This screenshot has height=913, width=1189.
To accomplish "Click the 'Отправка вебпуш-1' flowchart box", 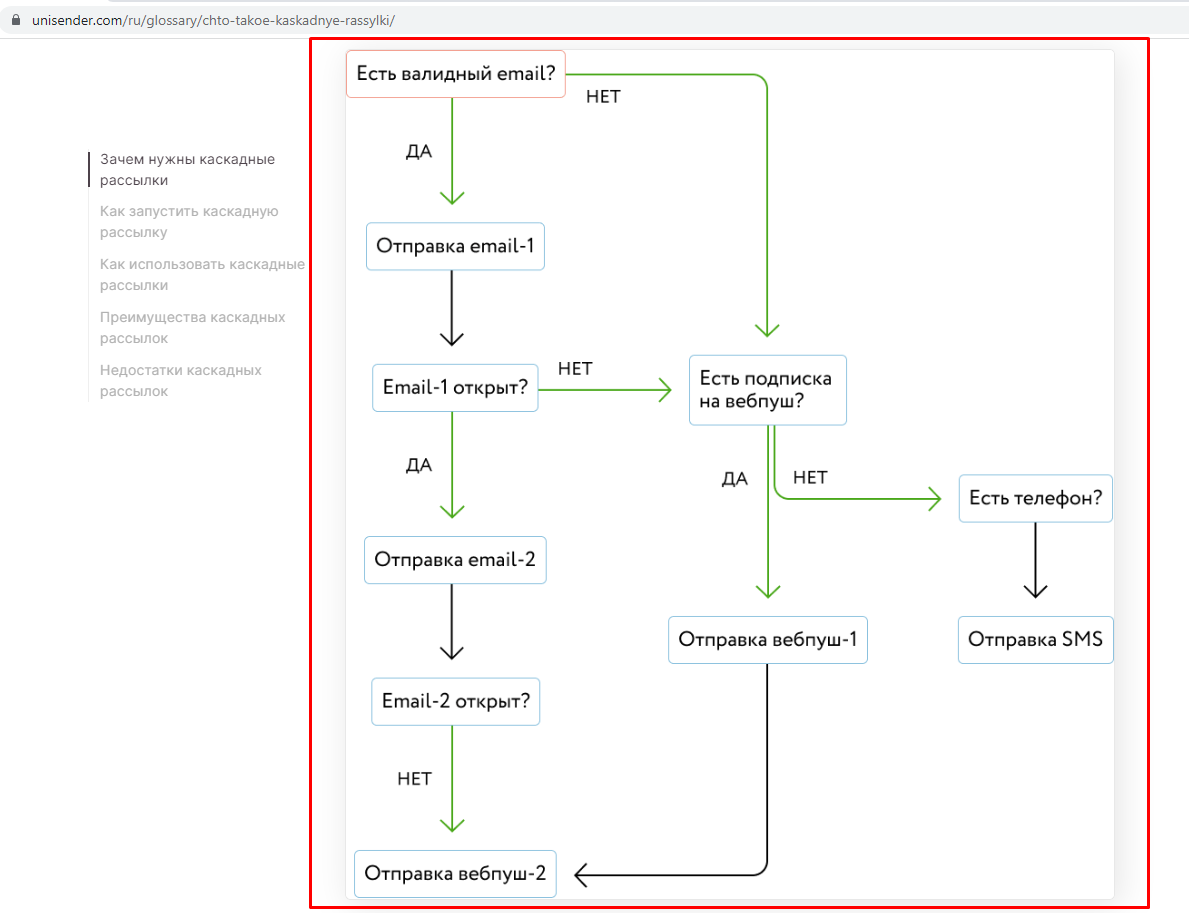I will coord(767,639).
